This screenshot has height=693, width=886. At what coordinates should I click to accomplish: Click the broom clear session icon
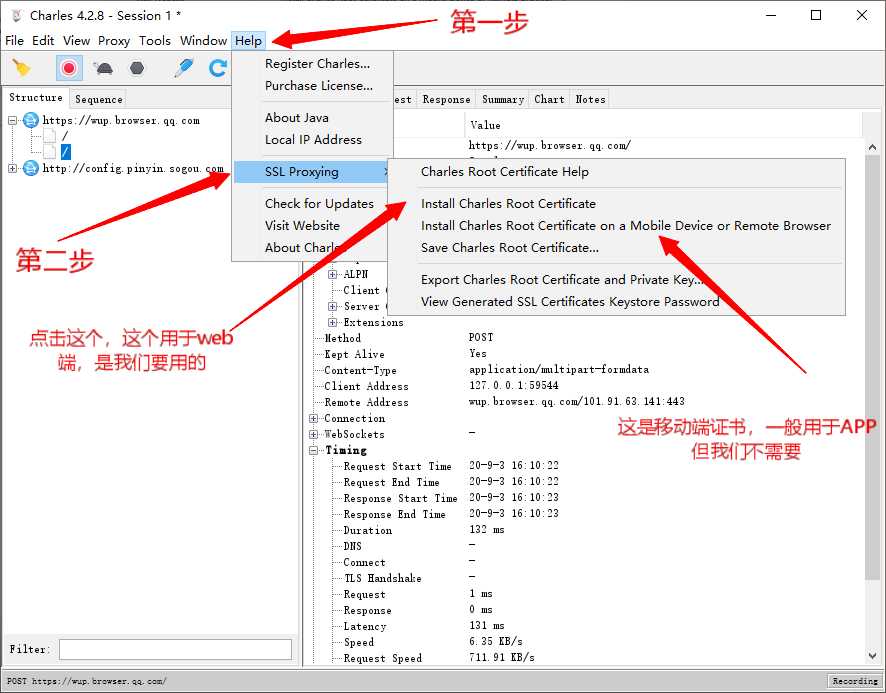[21, 68]
